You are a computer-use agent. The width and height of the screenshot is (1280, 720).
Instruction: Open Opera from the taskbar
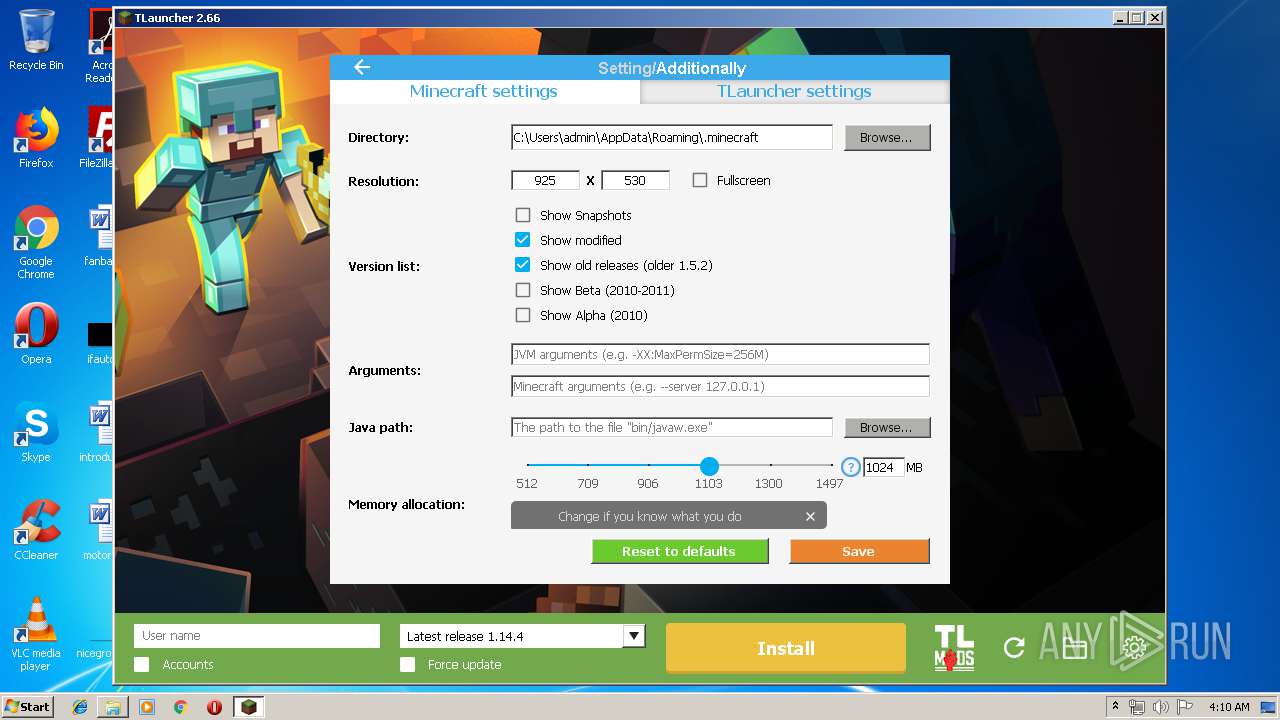(214, 707)
